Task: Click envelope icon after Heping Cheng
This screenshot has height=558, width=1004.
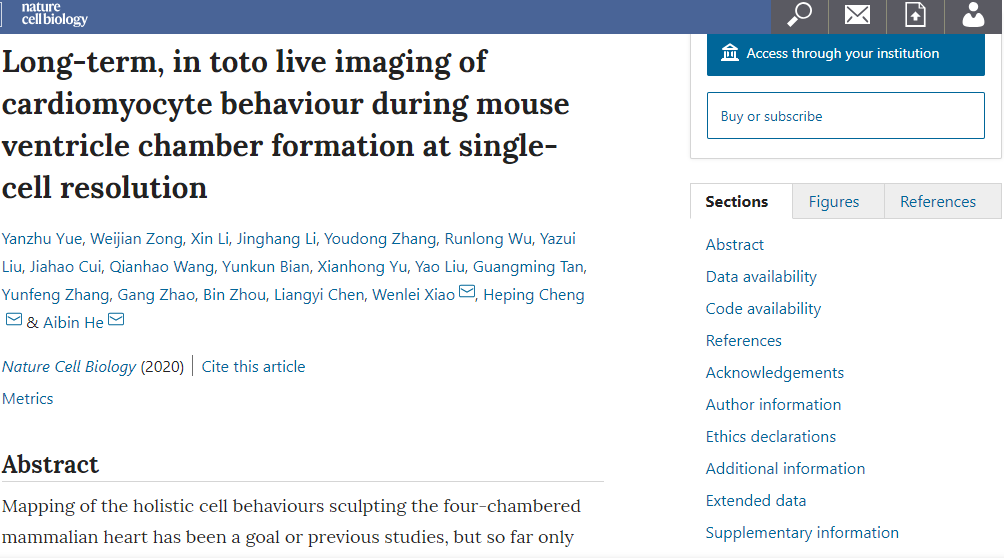Action: (14, 321)
